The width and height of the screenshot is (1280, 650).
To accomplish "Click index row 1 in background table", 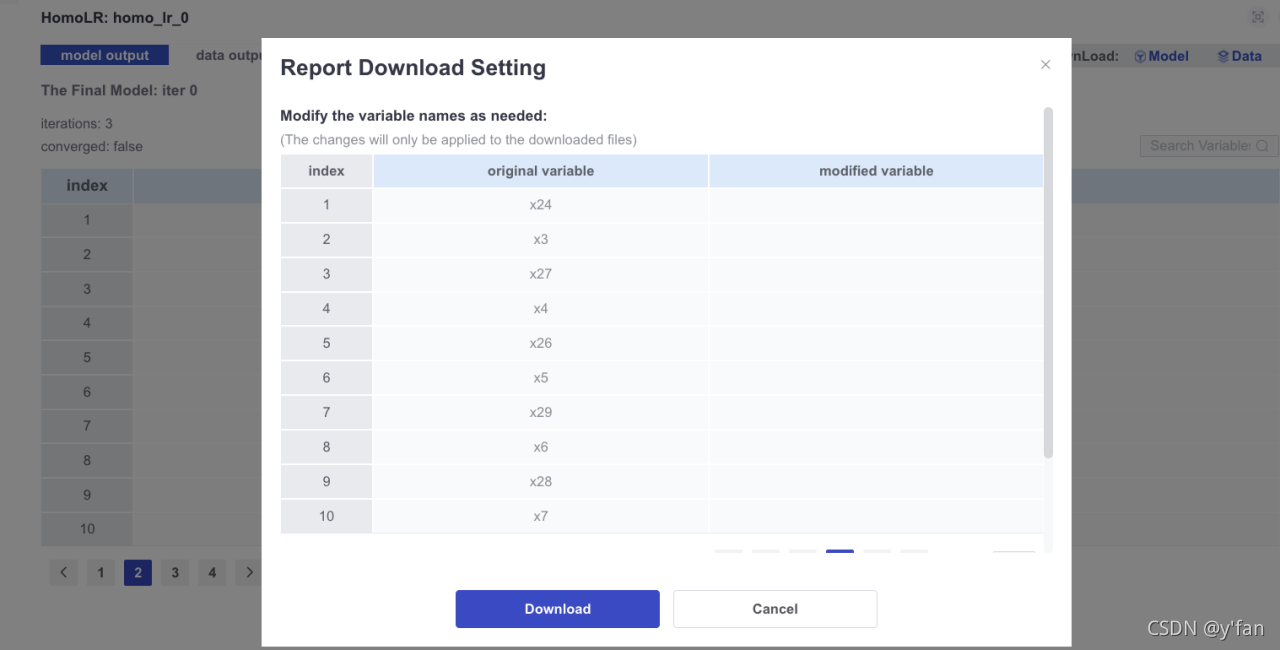I will 87,220.
